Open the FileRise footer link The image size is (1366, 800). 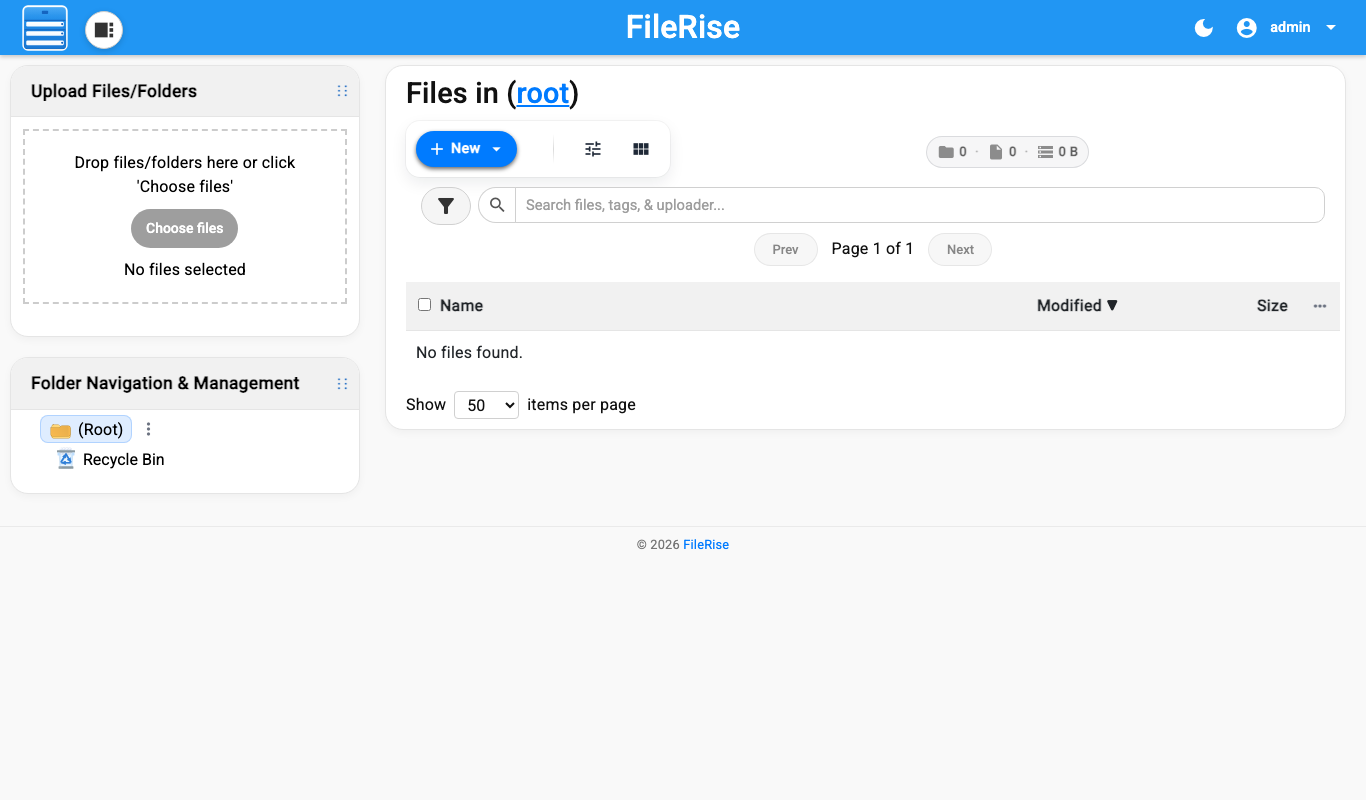click(706, 545)
